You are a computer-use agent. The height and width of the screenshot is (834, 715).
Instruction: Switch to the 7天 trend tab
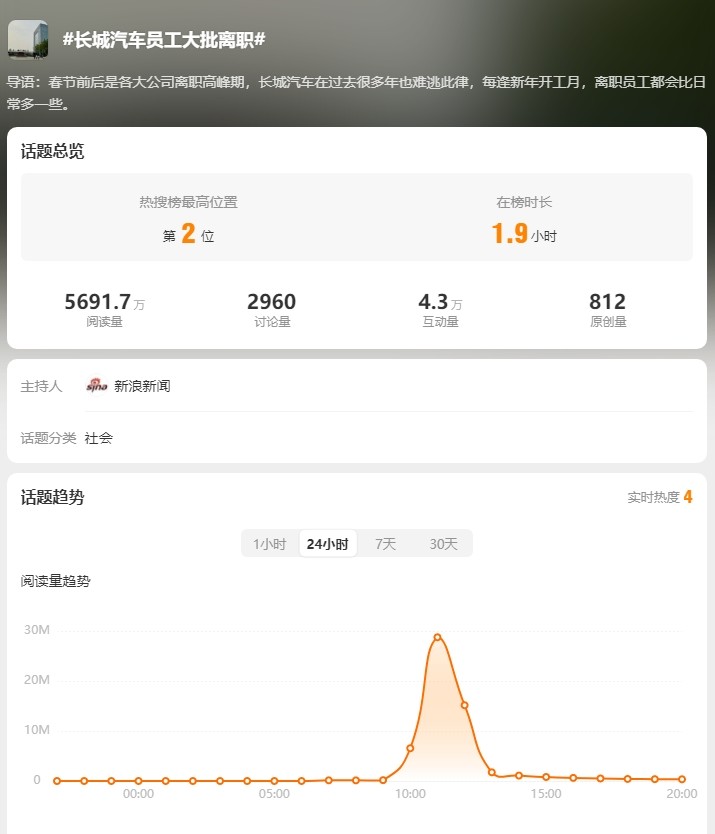[x=385, y=544]
